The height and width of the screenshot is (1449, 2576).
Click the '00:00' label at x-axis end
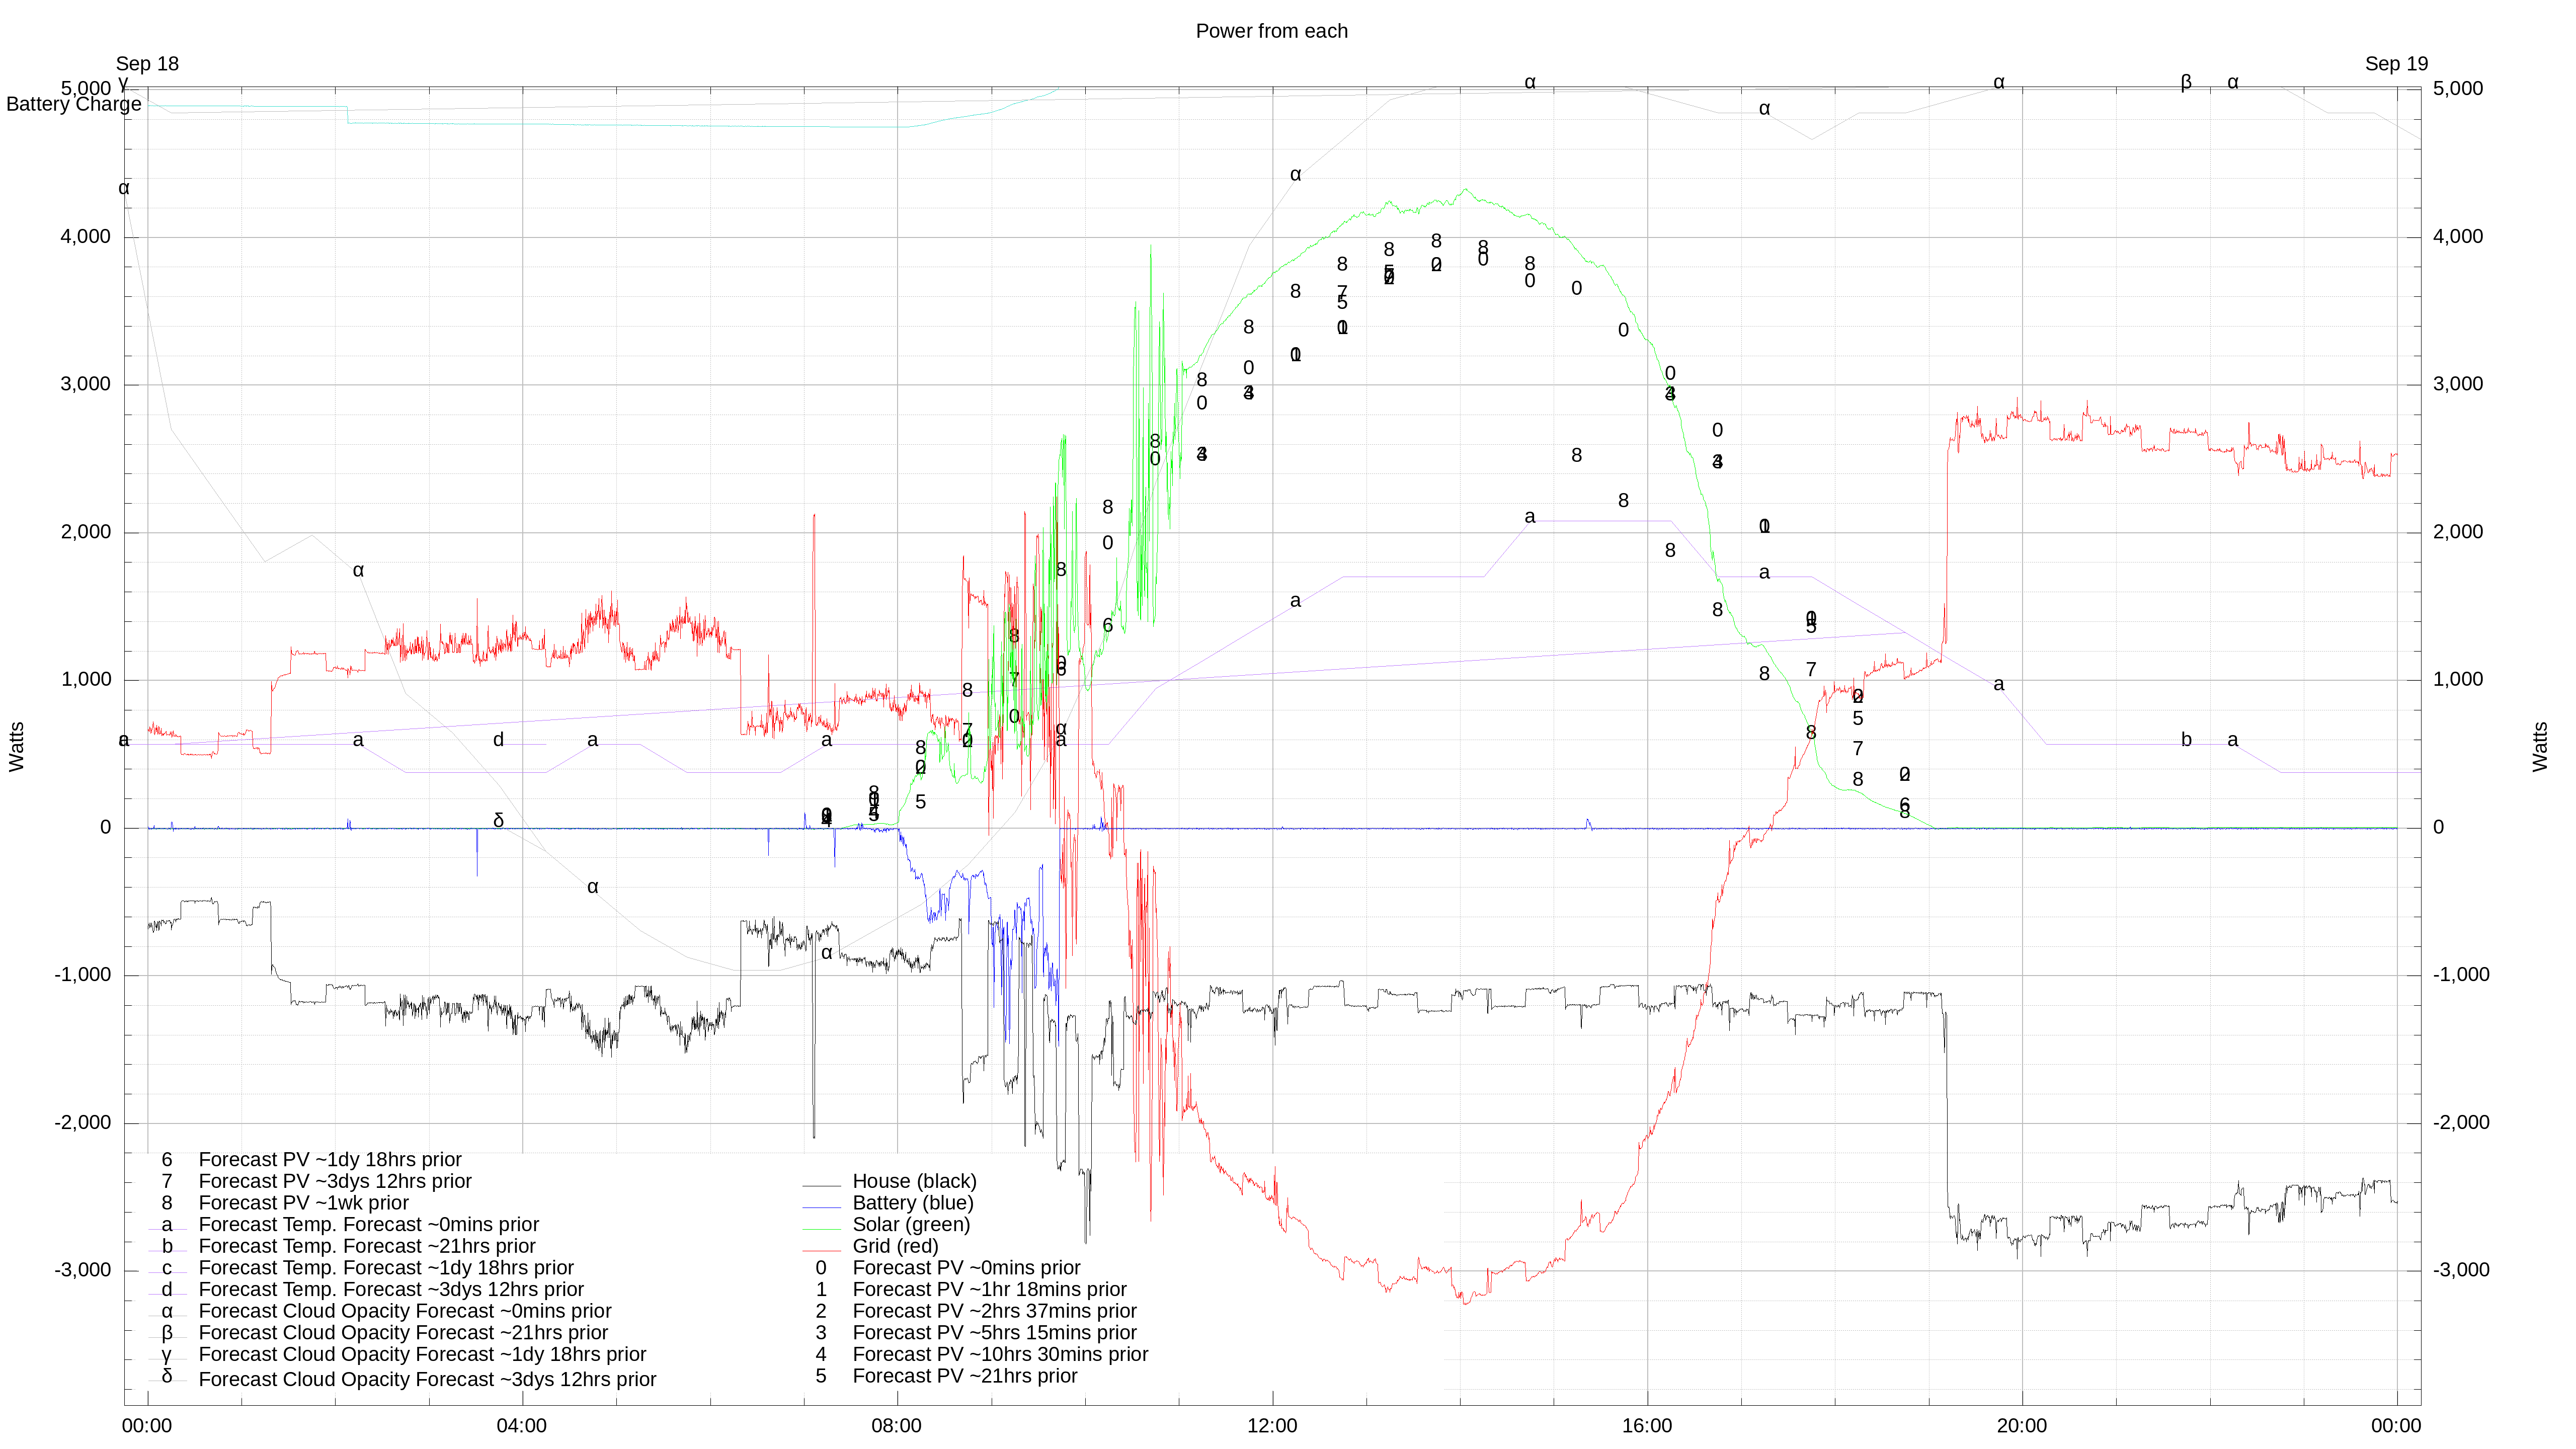[2396, 1426]
